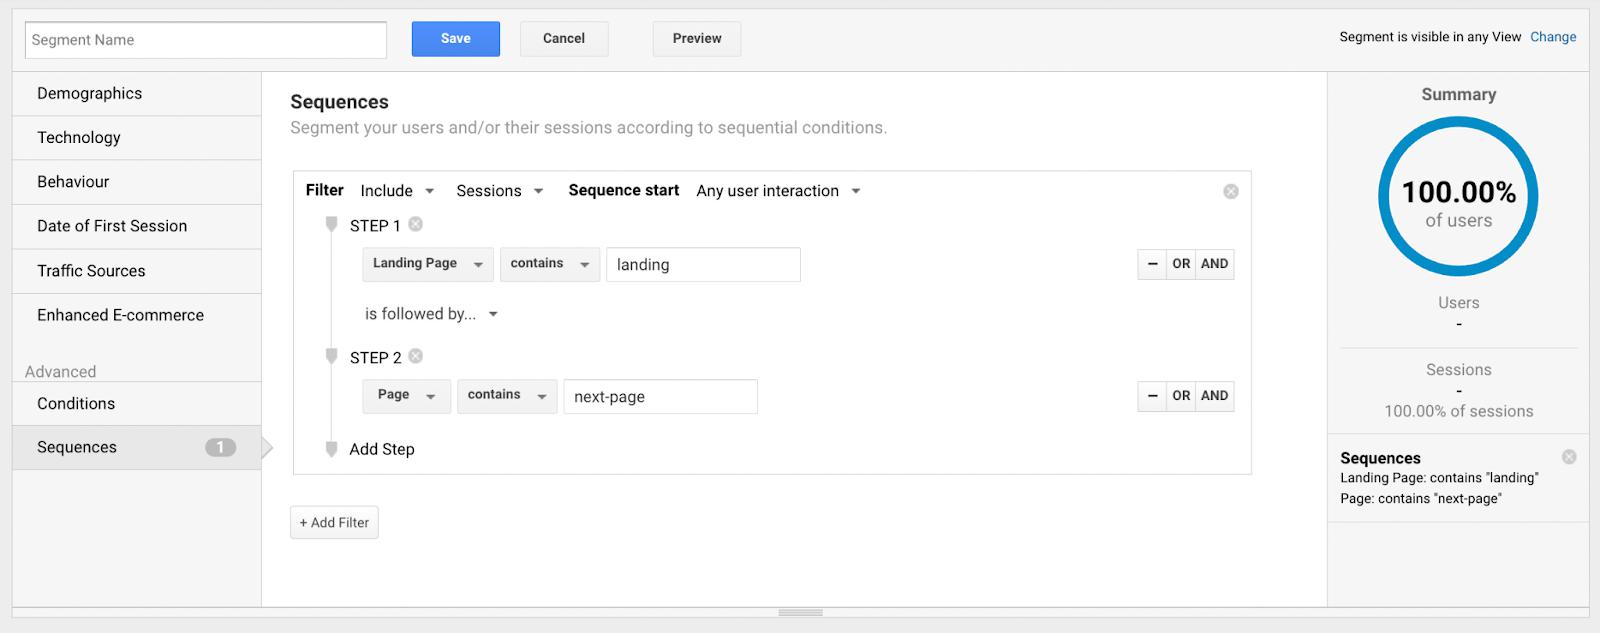The height and width of the screenshot is (633, 1600).
Task: Remove Step 2 using its X icon
Action: tap(416, 357)
